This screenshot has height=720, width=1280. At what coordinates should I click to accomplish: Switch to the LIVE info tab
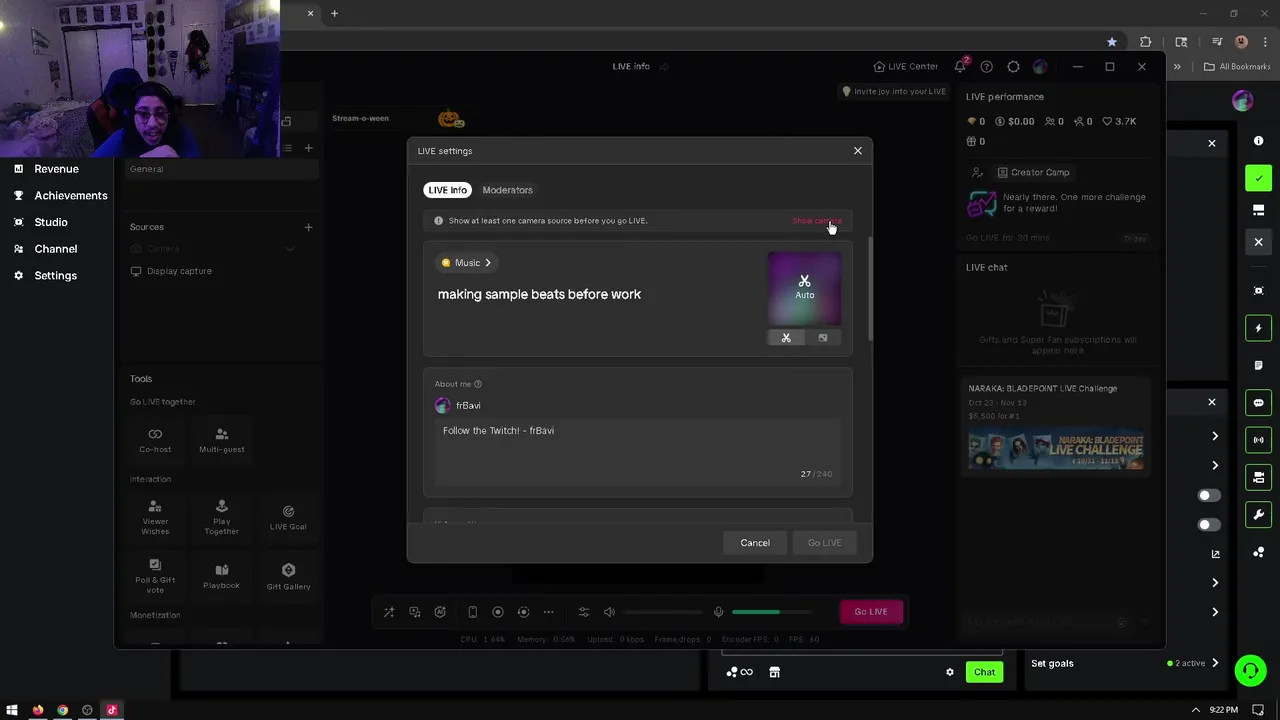pyautogui.click(x=448, y=190)
